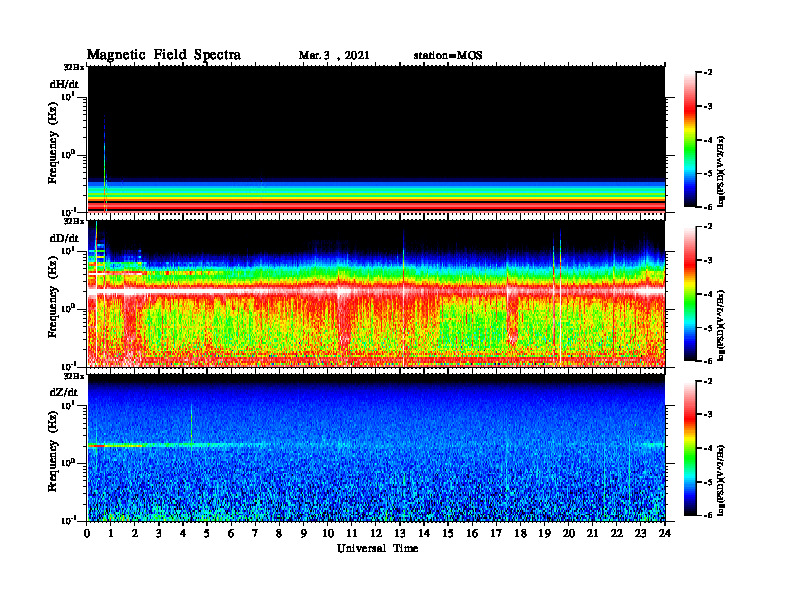Click the "22" hour tick label
The image size is (792, 612).
[x=616, y=533]
